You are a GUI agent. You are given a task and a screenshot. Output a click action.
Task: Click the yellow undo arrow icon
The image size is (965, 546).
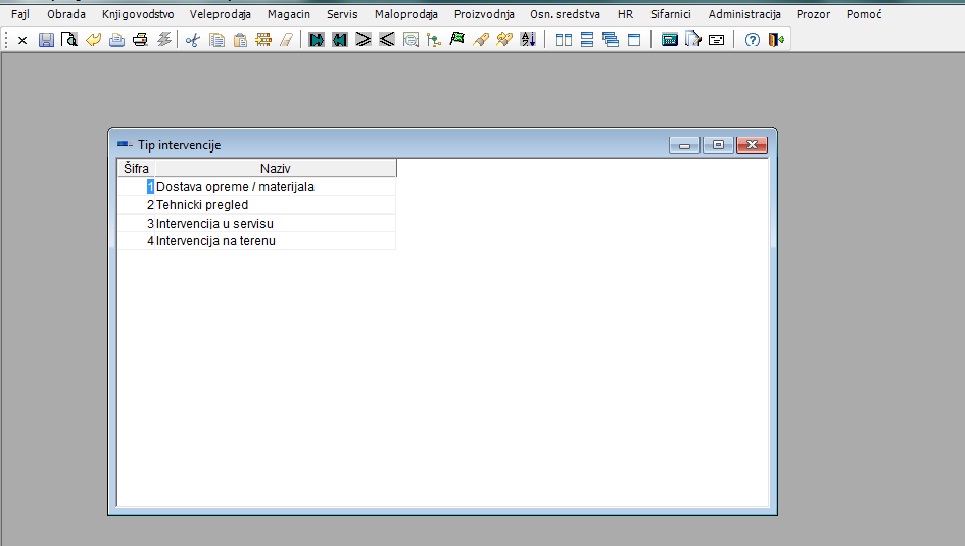point(93,40)
